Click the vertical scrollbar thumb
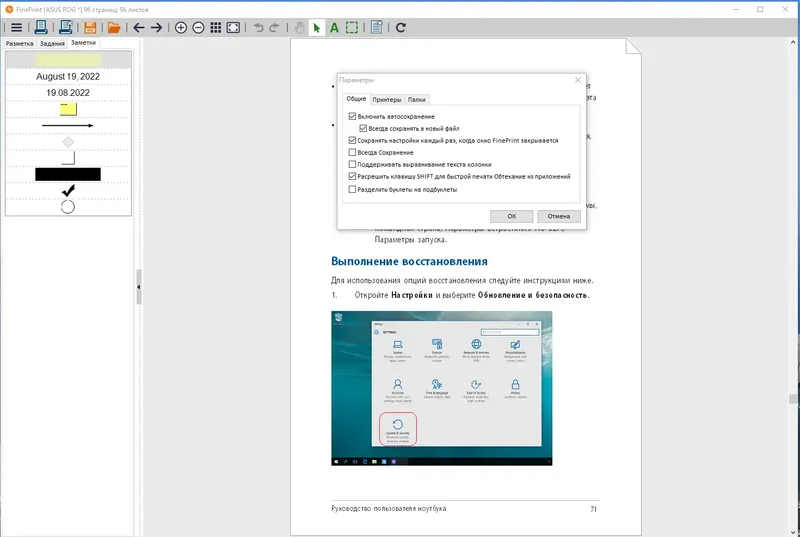The height and width of the screenshot is (537, 800). click(x=793, y=399)
